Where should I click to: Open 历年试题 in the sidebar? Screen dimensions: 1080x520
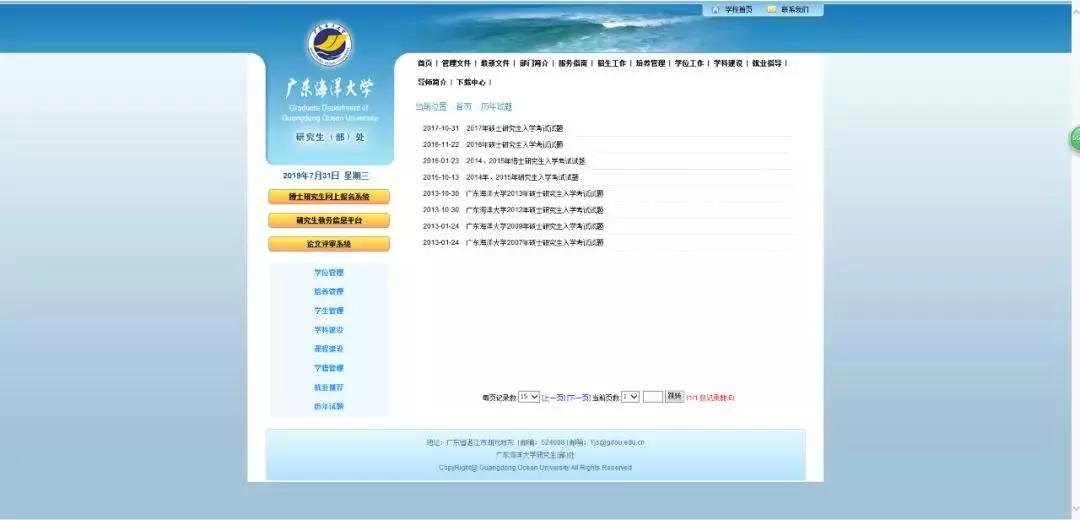point(329,406)
